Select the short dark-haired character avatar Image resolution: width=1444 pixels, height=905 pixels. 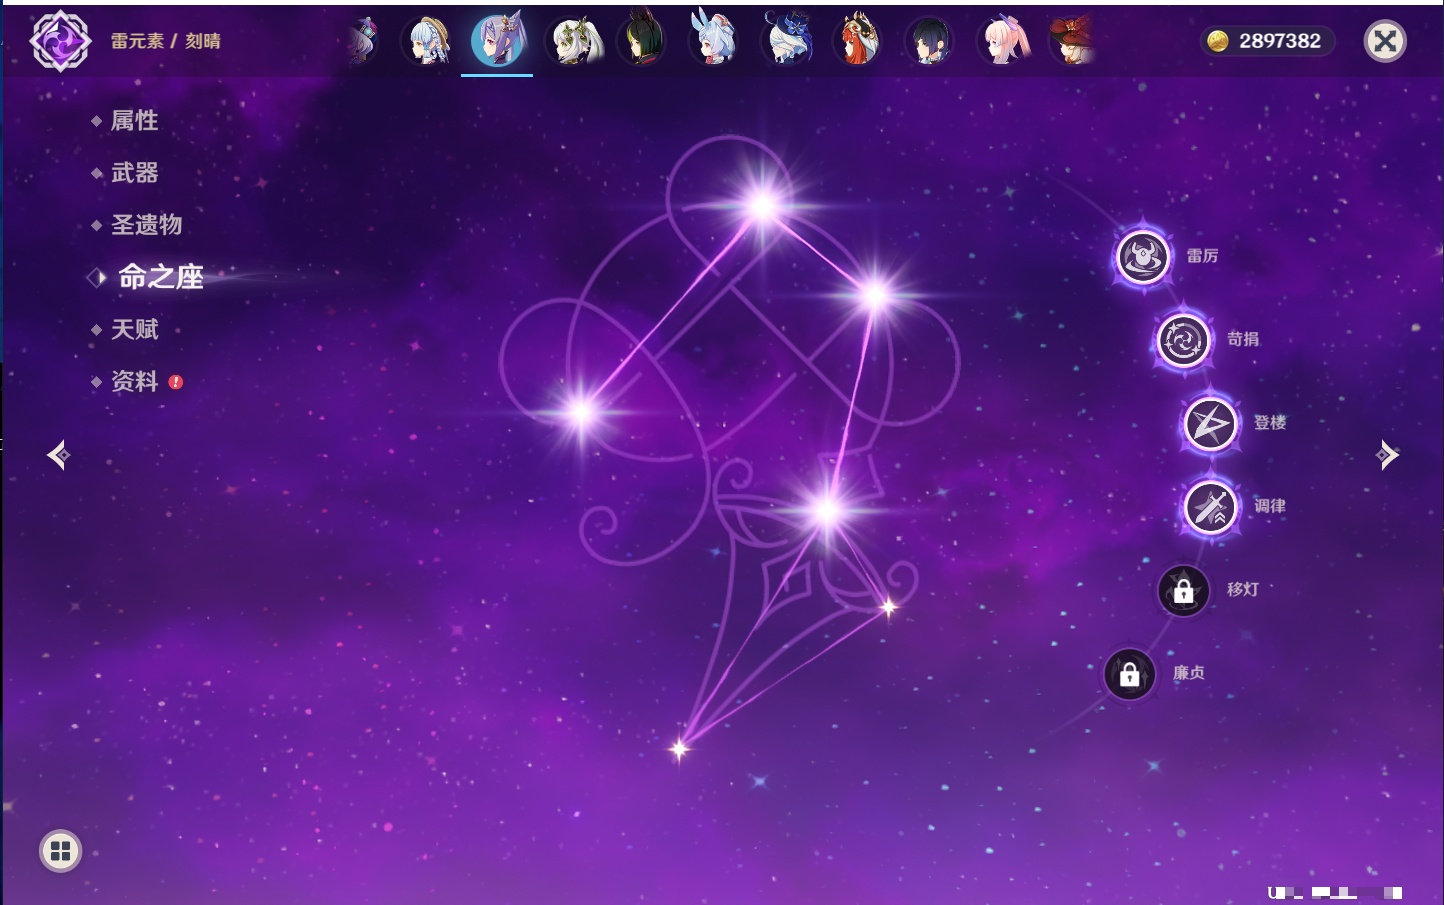929,41
